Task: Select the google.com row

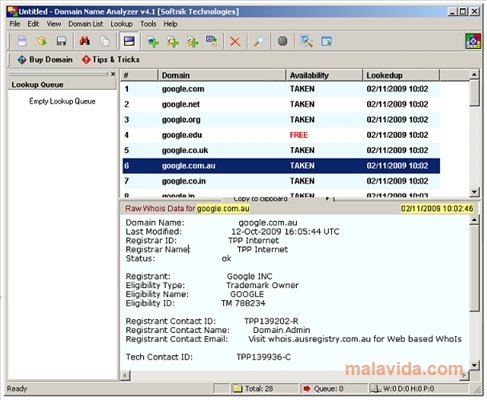Action: [281, 89]
